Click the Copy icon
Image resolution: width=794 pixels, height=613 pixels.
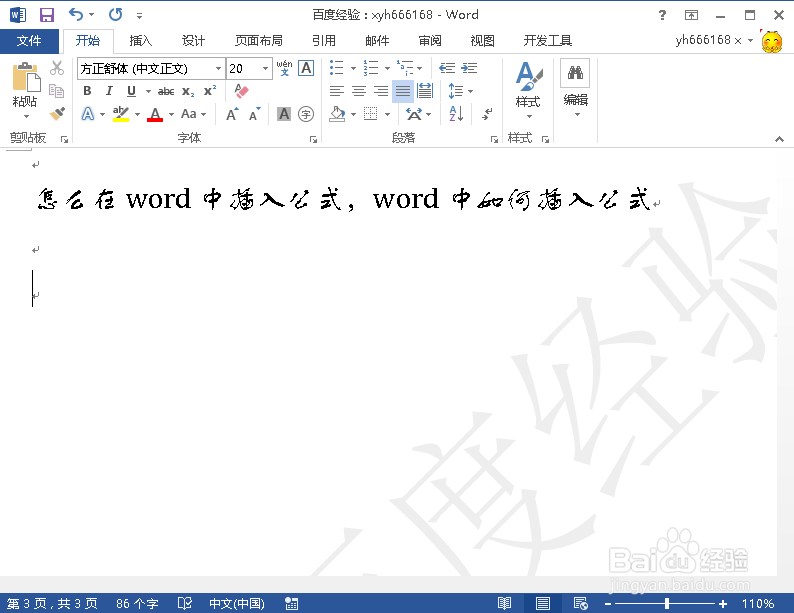56,91
